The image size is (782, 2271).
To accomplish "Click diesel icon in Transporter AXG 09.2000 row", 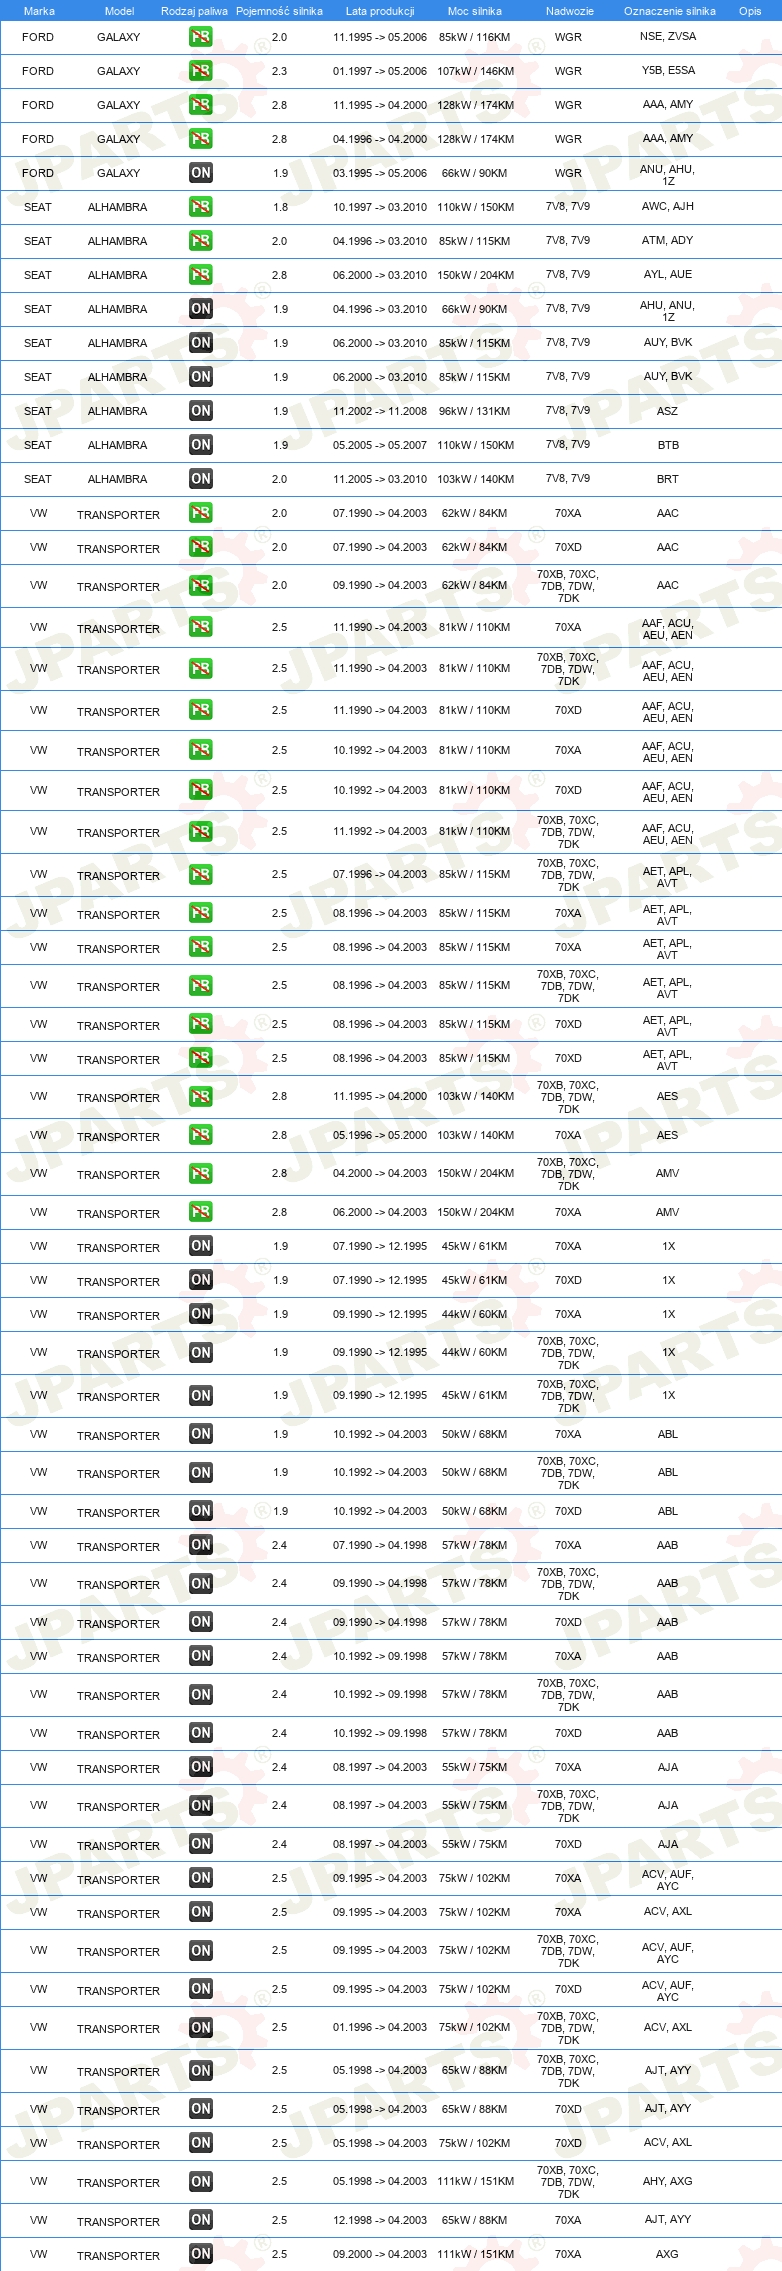I will point(200,2254).
